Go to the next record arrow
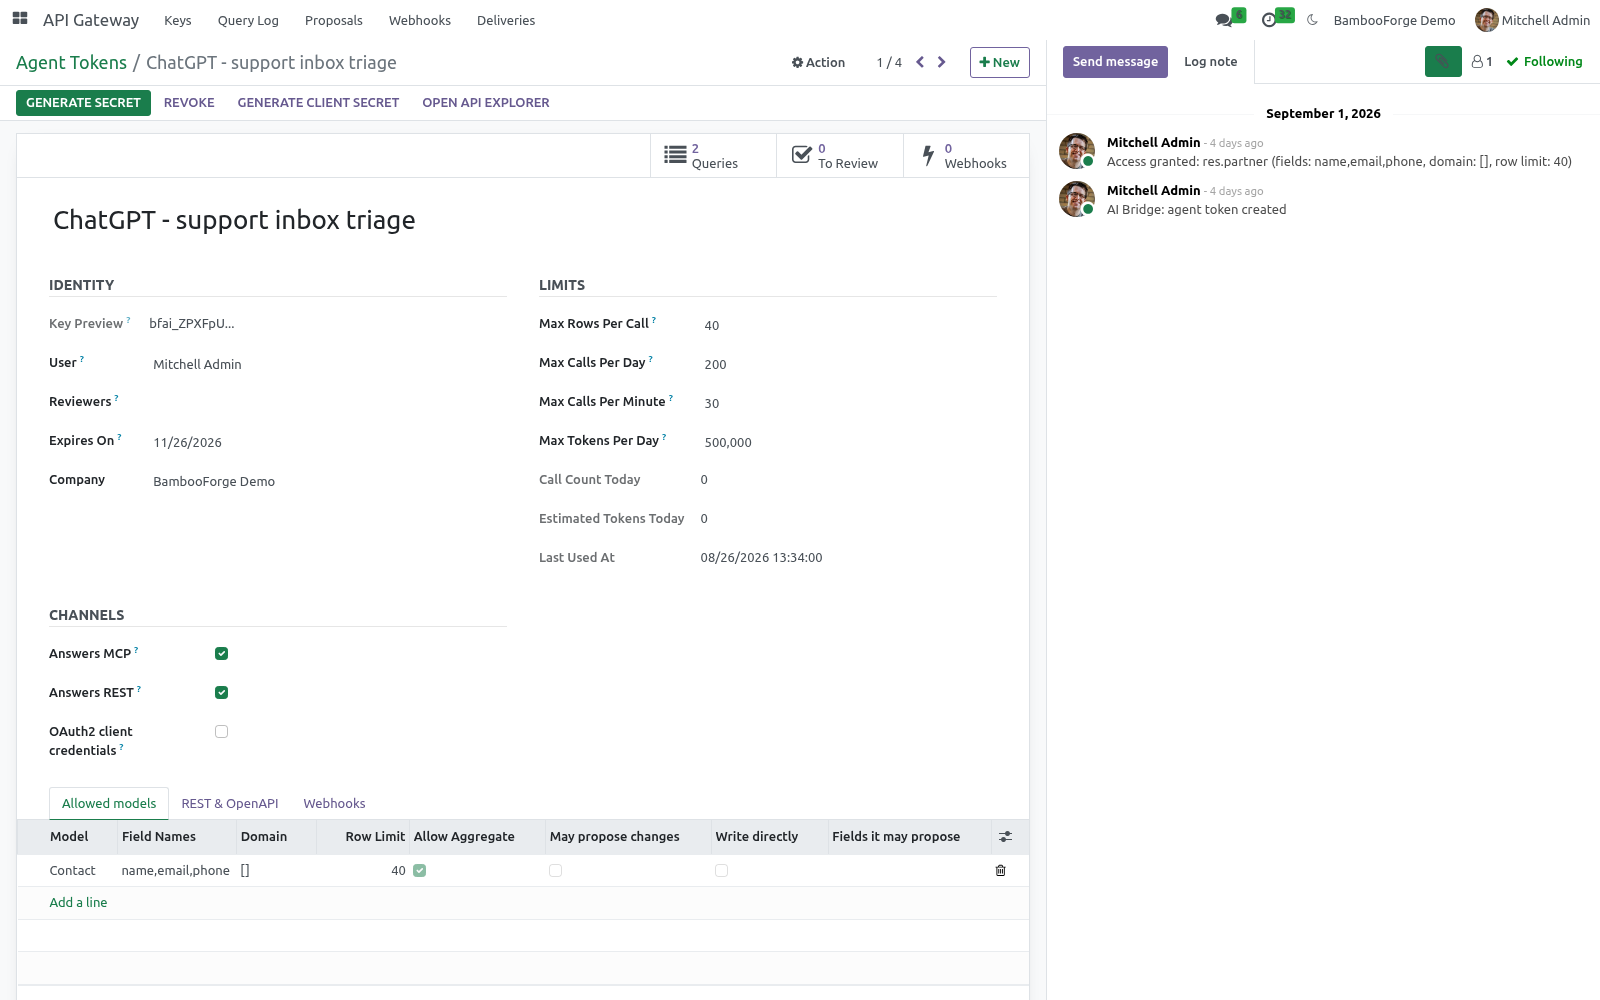1600x1000 pixels. click(941, 62)
